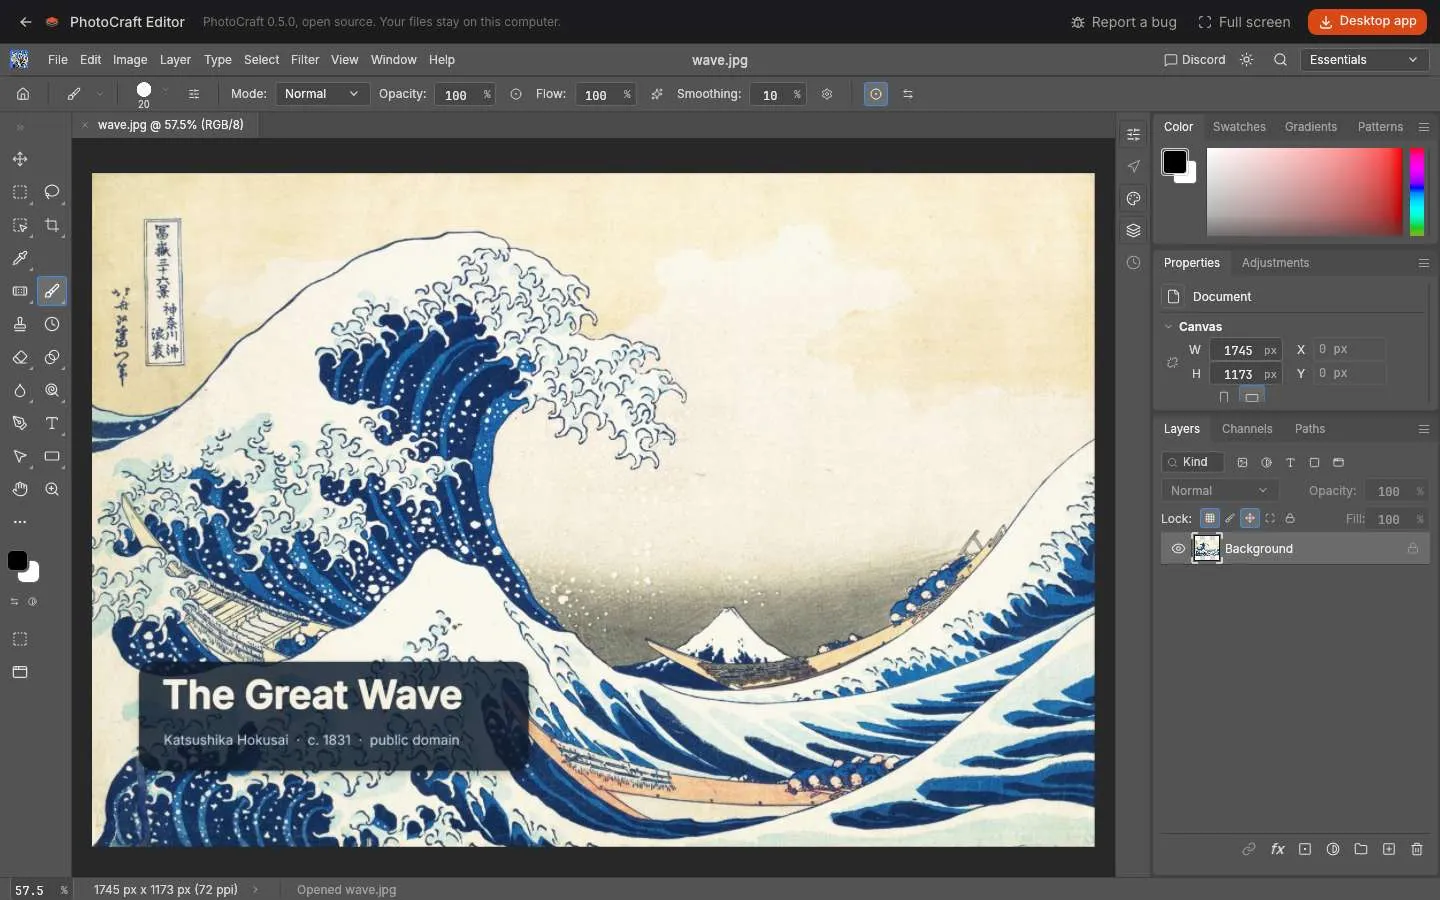This screenshot has height=900, width=1440.
Task: Expand the brush preset picker arrow
Action: 166,92
